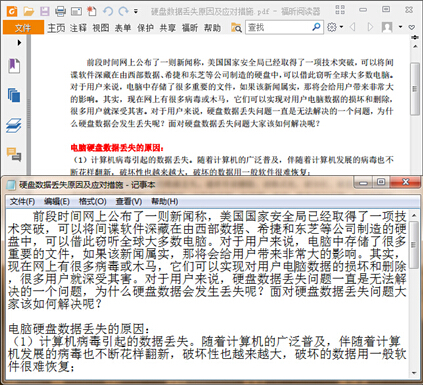Minimize the PDF reader window

tap(363, 10)
